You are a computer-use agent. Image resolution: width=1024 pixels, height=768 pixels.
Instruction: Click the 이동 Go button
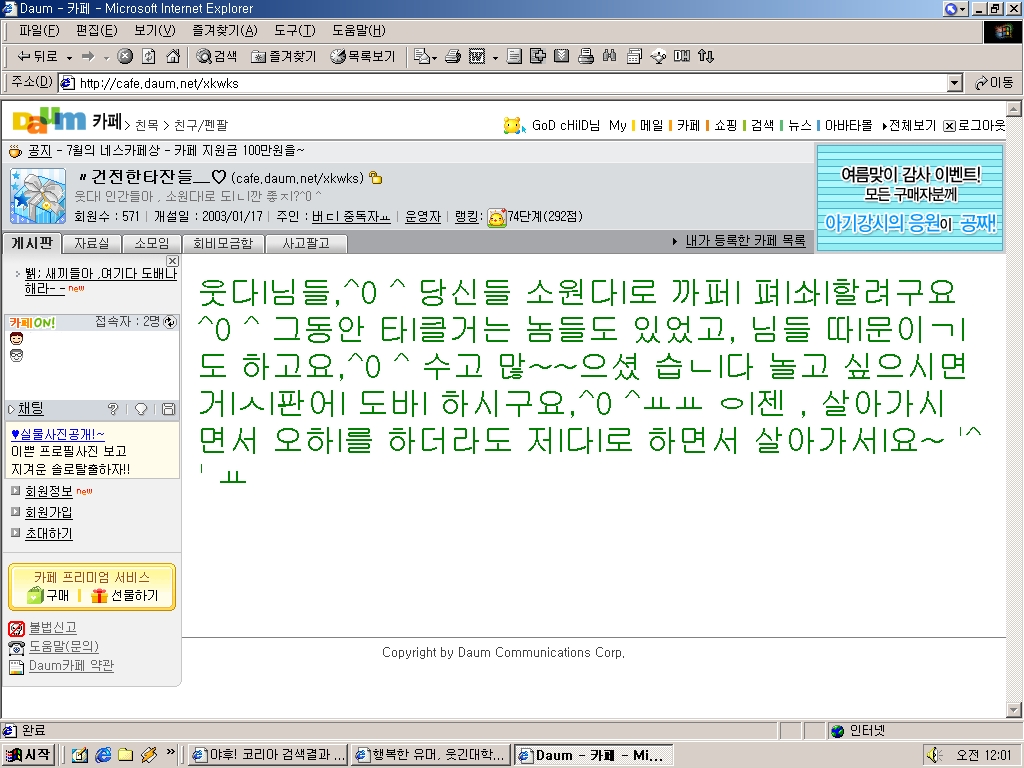pos(994,83)
